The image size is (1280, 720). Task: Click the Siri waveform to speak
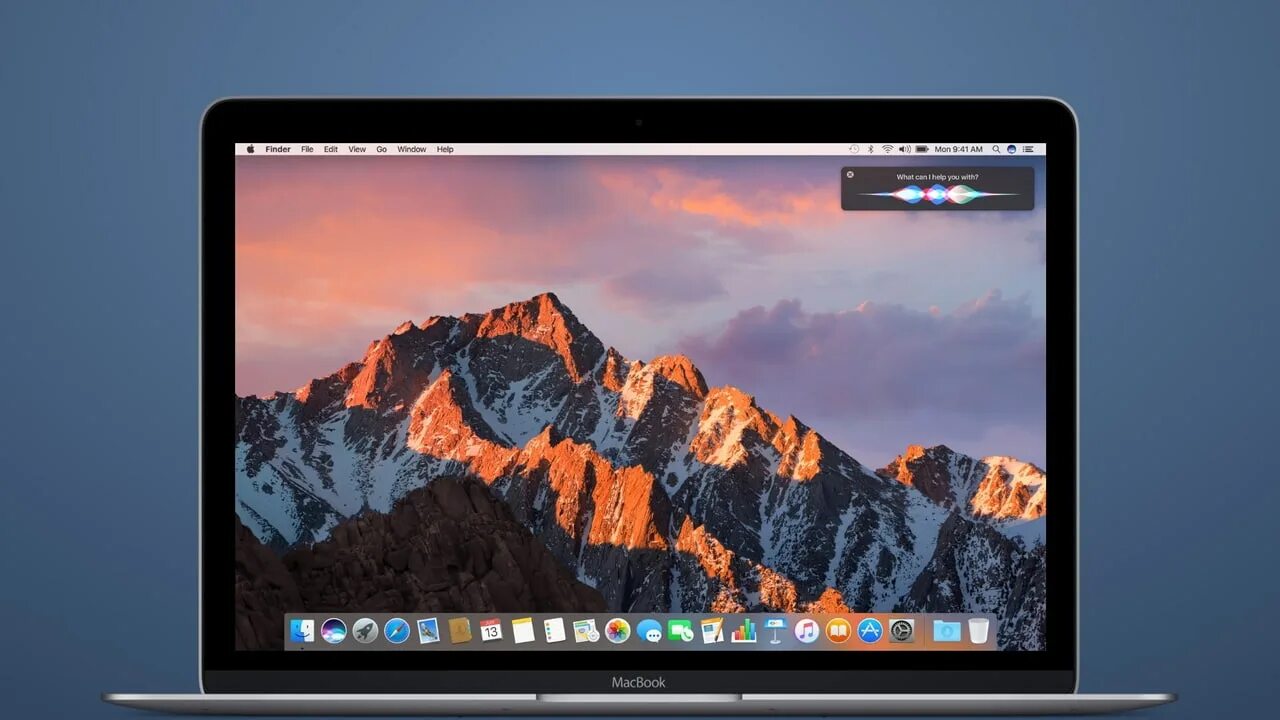tap(937, 194)
